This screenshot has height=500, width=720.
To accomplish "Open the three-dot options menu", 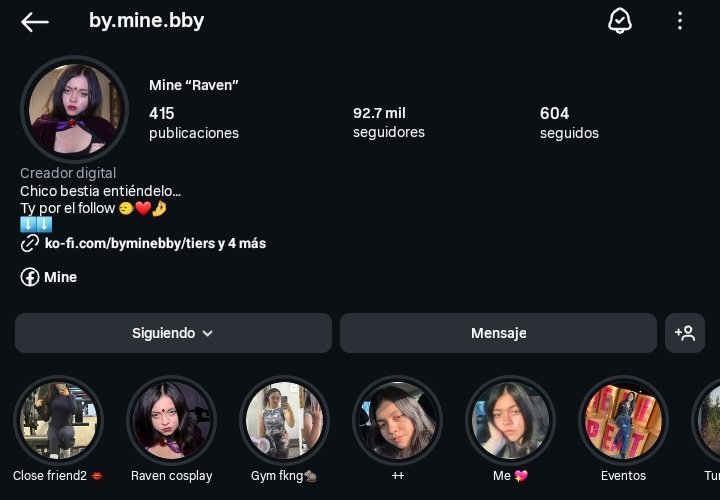I will pyautogui.click(x=680, y=21).
